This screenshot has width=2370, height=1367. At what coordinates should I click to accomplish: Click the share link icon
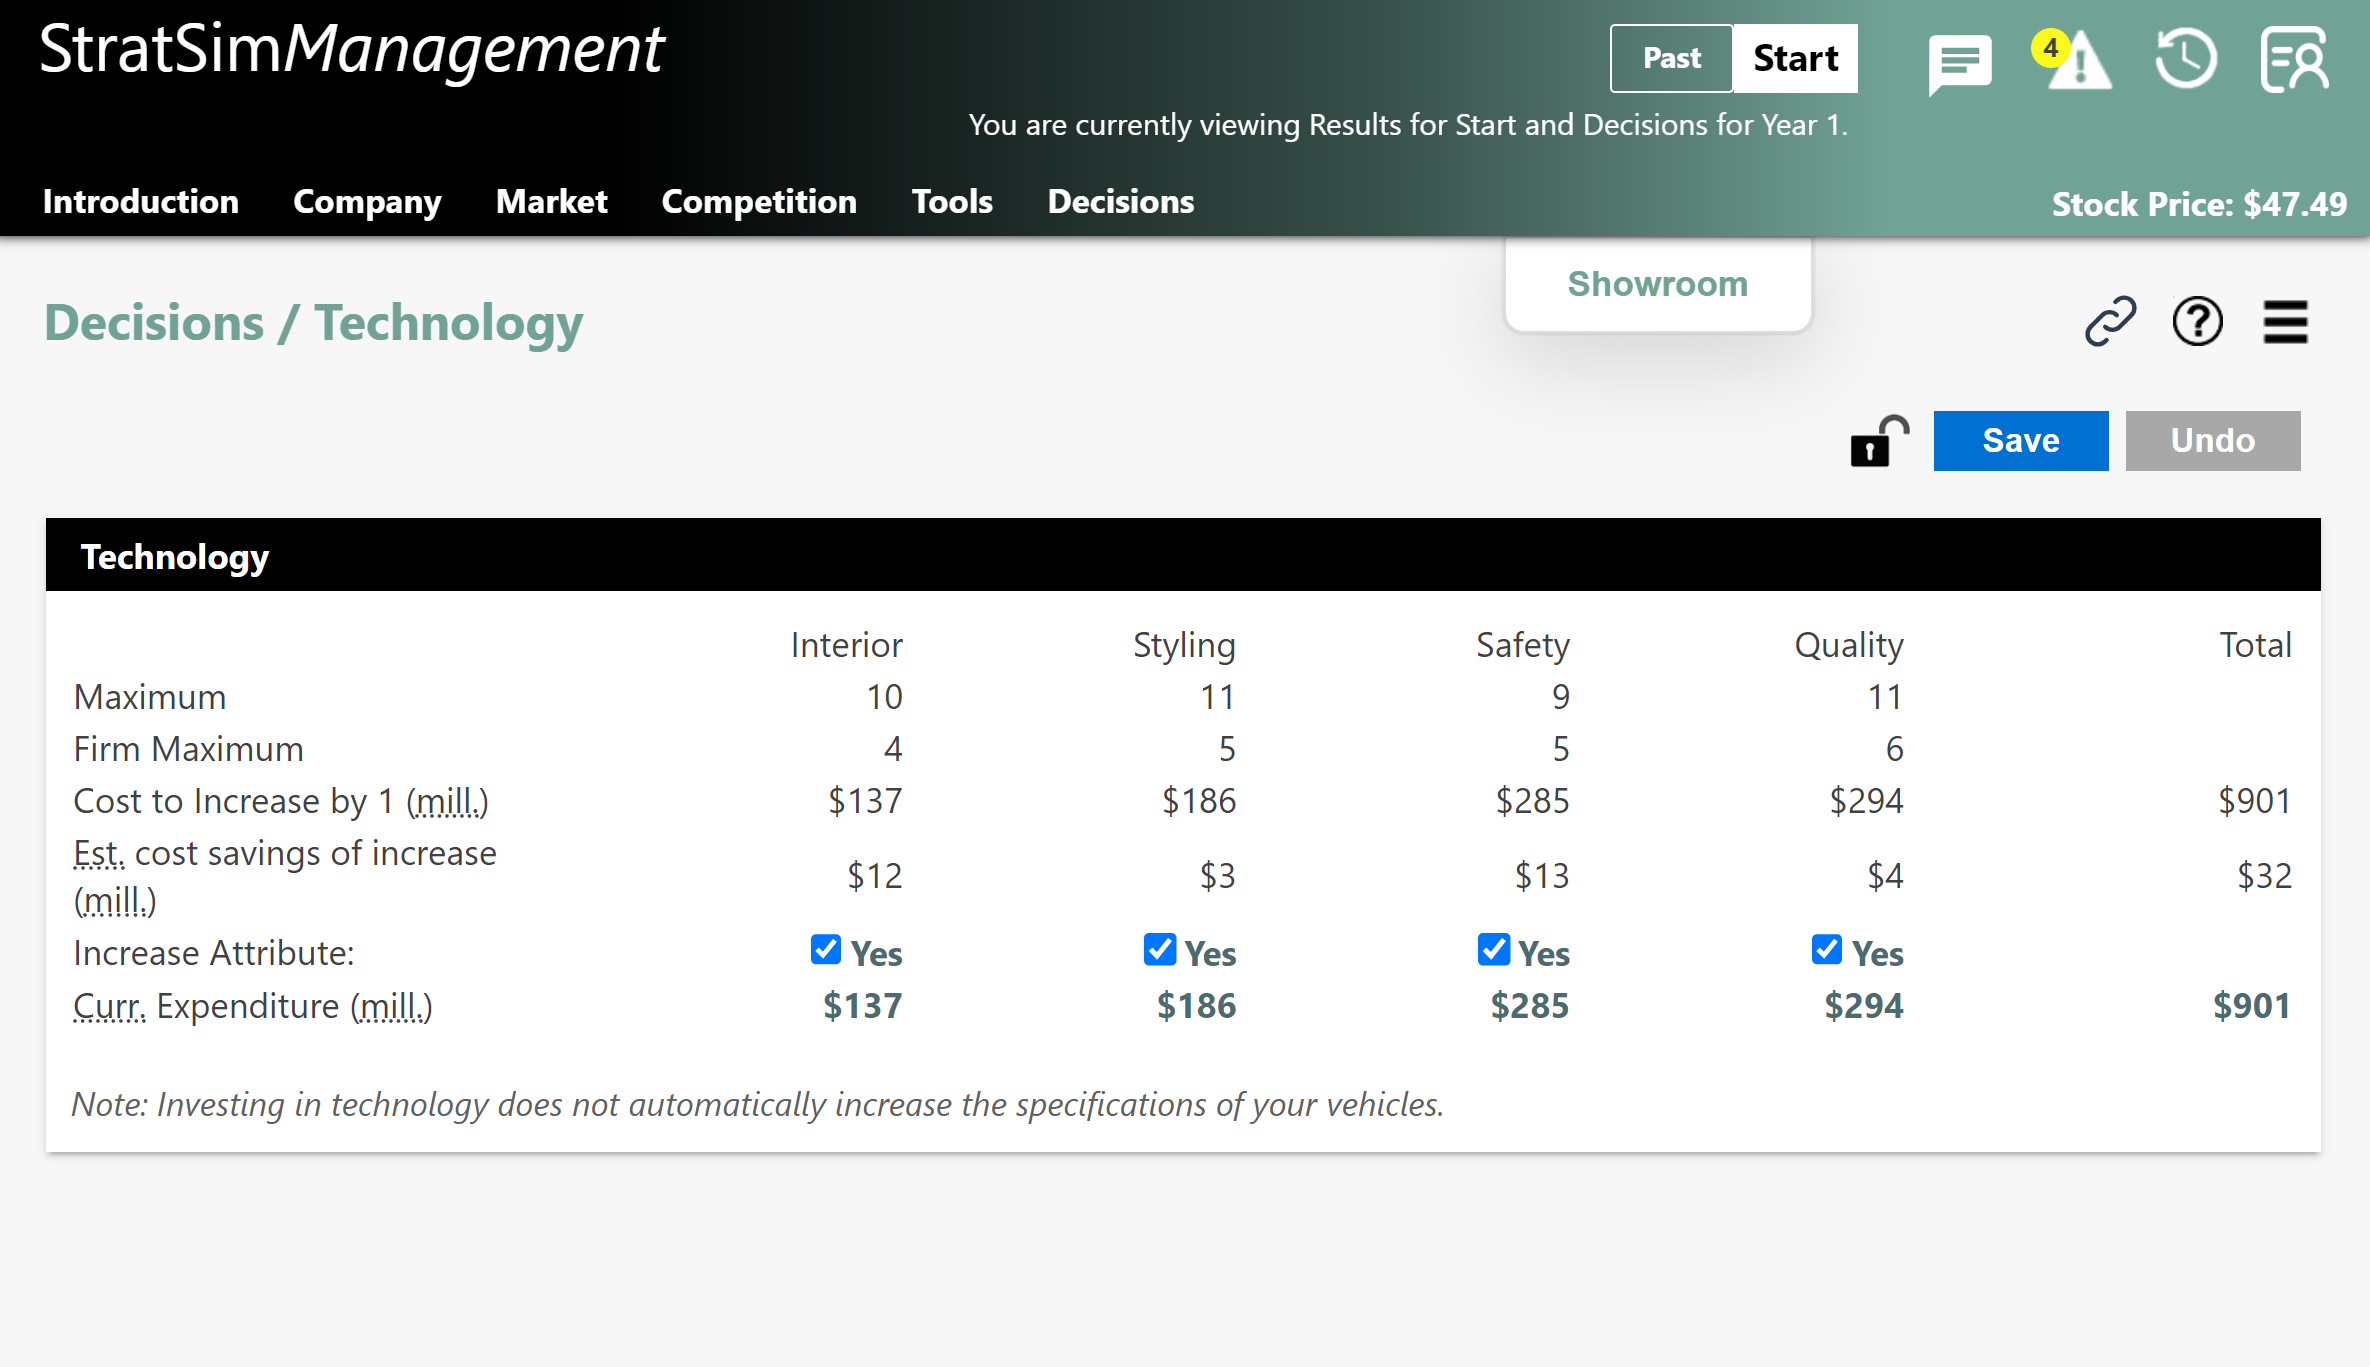coord(2111,322)
